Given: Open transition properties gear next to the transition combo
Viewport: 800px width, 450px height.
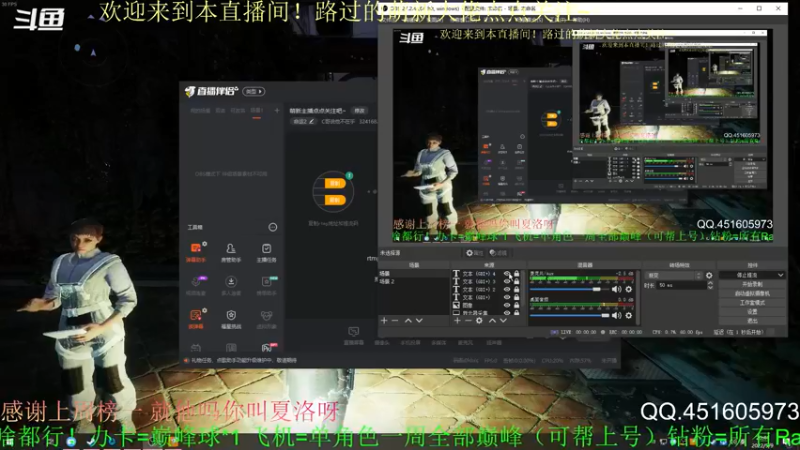Looking at the screenshot, I should (x=709, y=276).
